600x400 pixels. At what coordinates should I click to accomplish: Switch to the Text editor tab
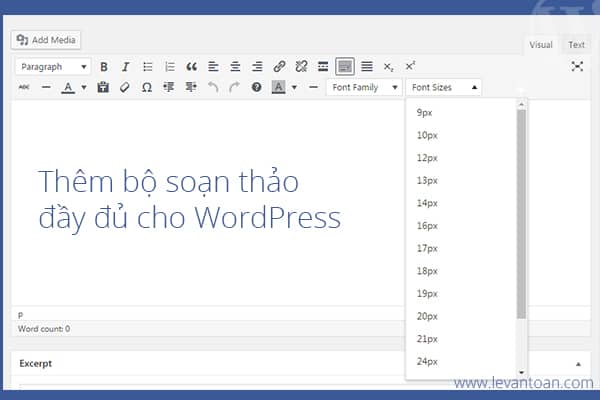coord(576,45)
